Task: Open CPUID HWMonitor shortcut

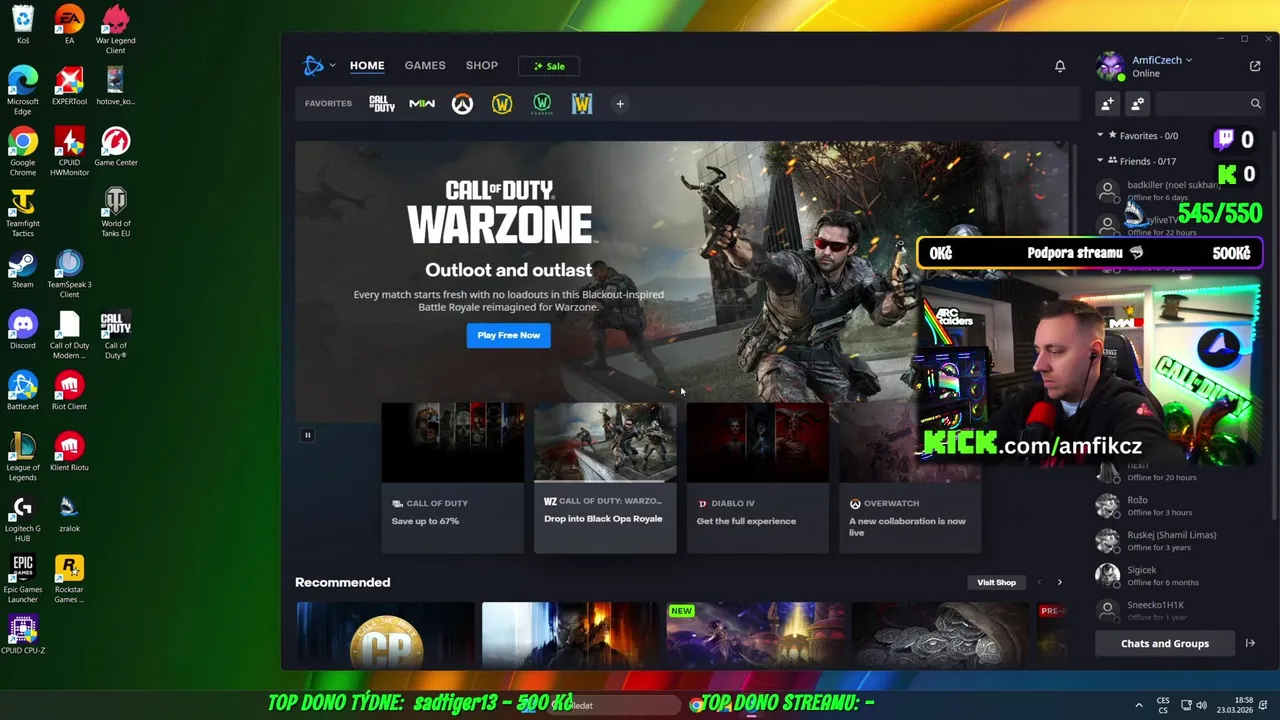Action: click(x=69, y=152)
